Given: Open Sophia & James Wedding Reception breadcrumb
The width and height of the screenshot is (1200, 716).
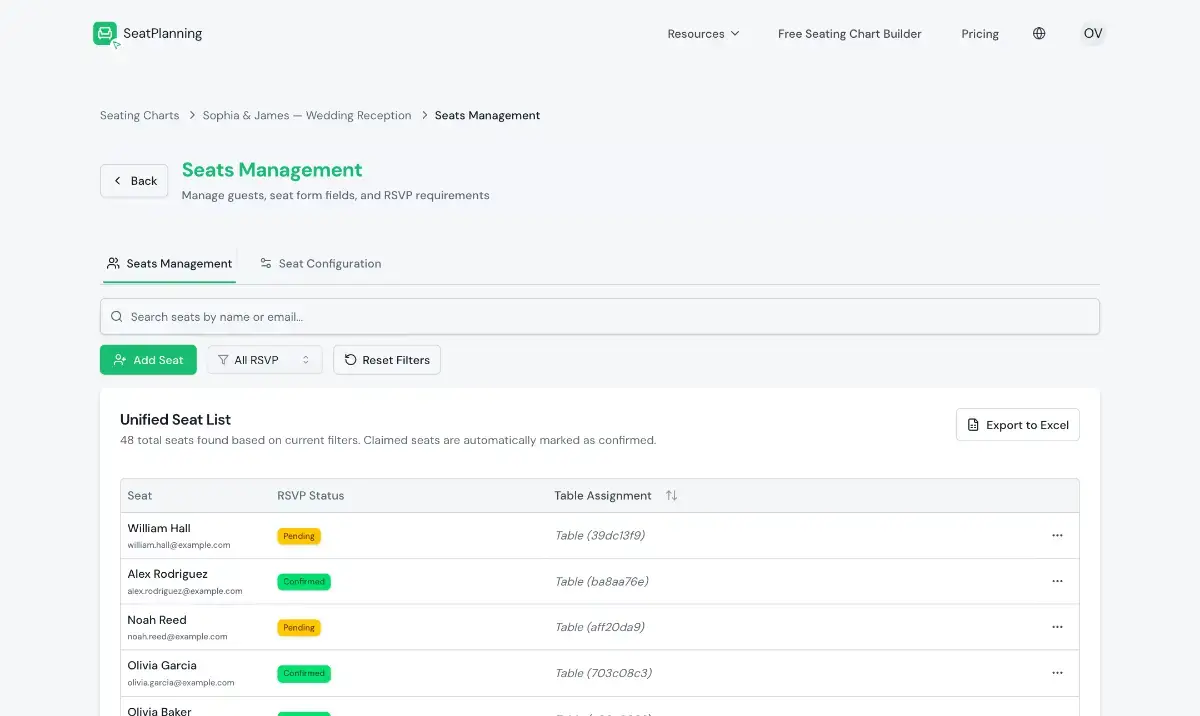Looking at the screenshot, I should [x=307, y=115].
